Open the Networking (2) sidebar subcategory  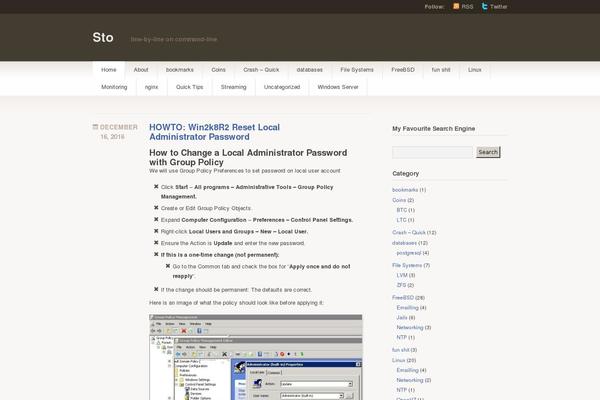click(410, 380)
